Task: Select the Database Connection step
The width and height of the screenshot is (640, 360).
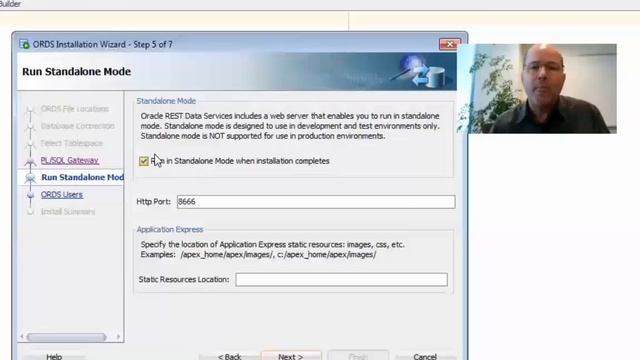Action: click(78, 126)
